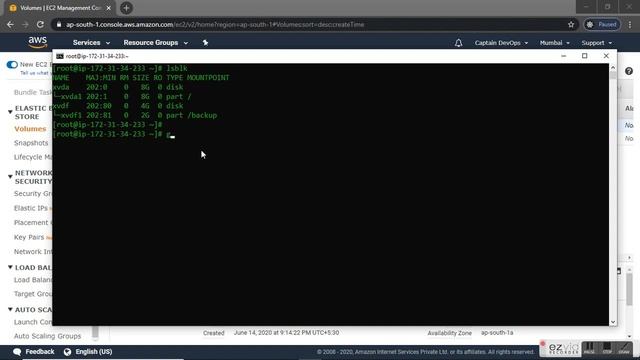Image resolution: width=640 pixels, height=360 pixels.
Task: Bookmark this page with star icon
Action: coord(571,24)
